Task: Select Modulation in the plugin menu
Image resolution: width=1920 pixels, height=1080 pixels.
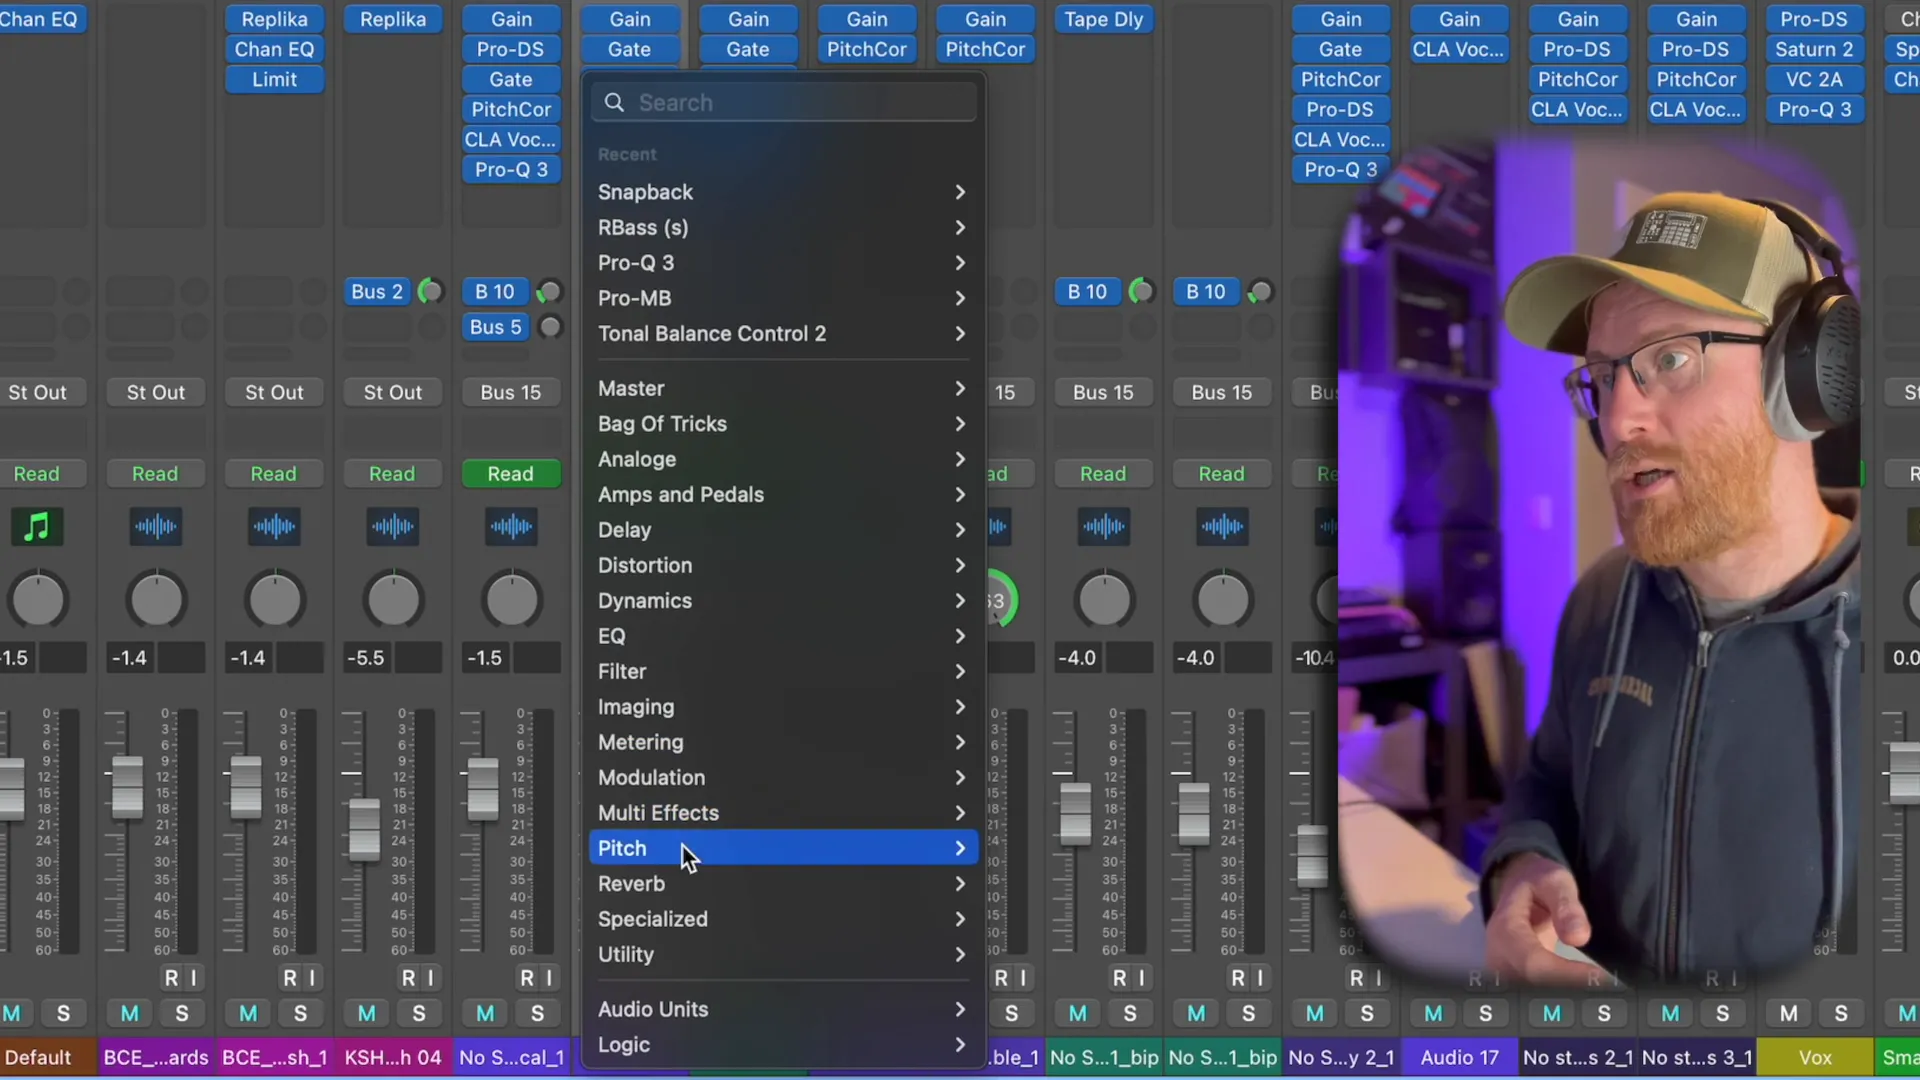Action: 783,778
